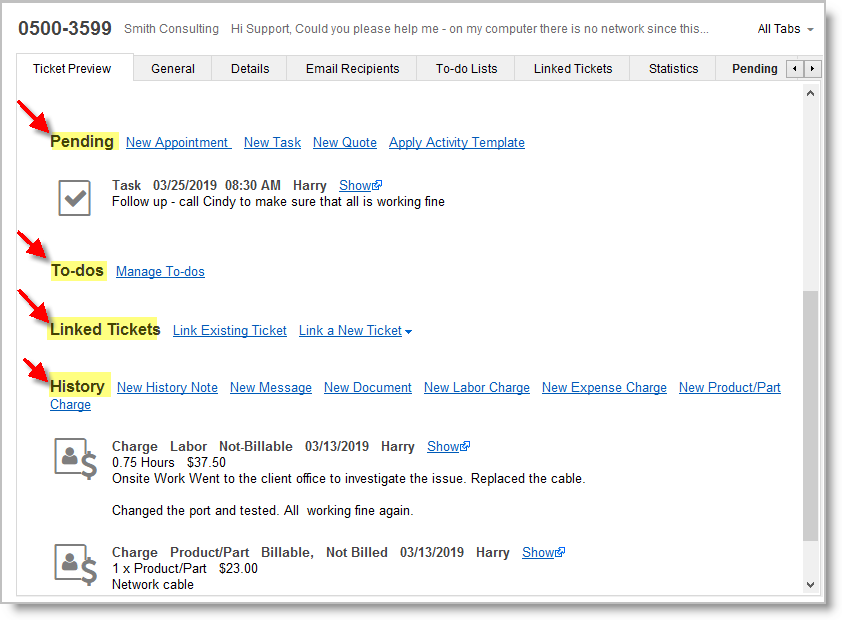Open Show link for Product/Part charge

point(538,552)
